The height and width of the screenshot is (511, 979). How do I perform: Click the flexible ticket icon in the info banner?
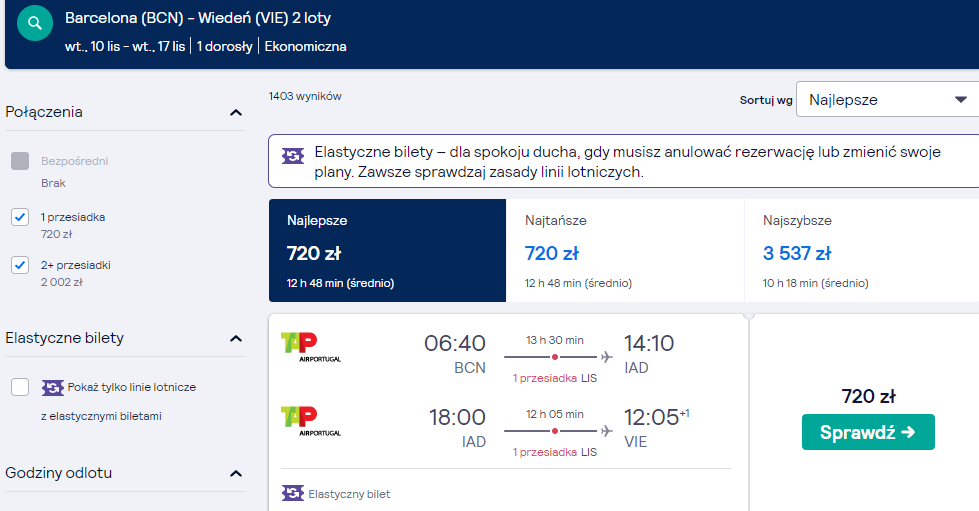click(x=293, y=156)
